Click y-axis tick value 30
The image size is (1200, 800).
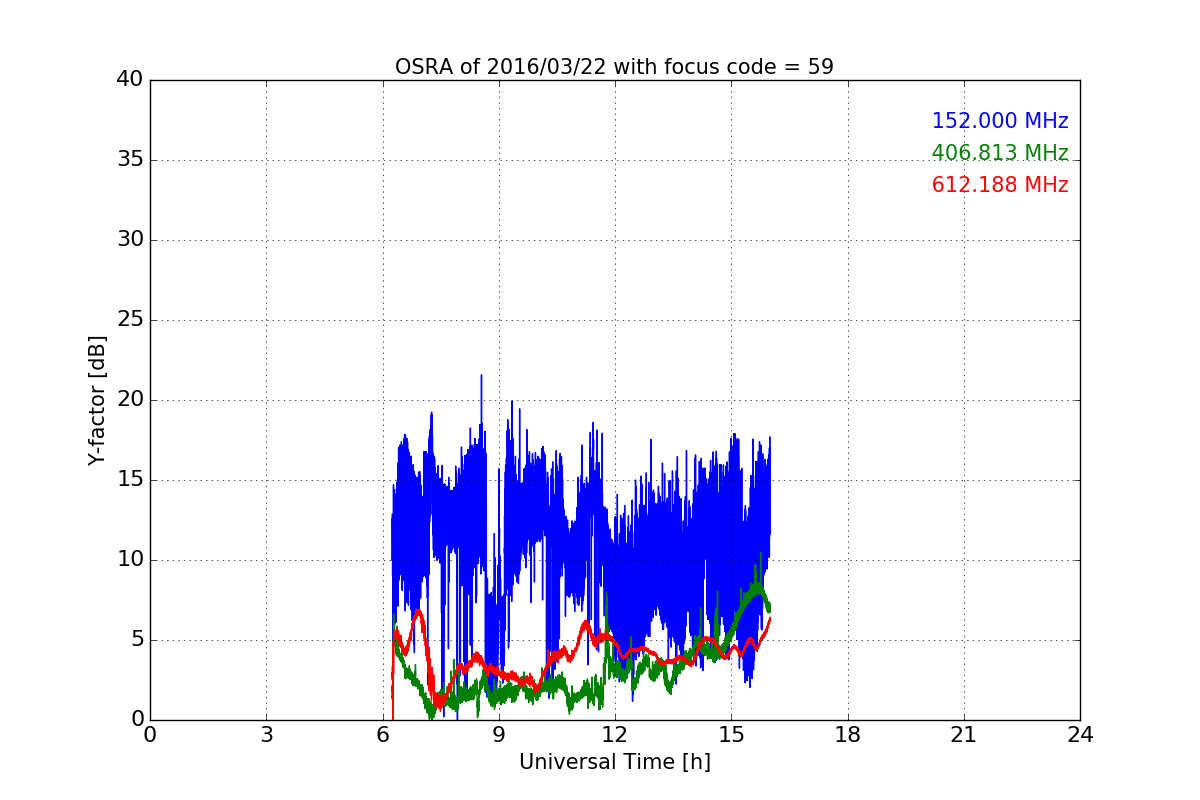[x=130, y=240]
